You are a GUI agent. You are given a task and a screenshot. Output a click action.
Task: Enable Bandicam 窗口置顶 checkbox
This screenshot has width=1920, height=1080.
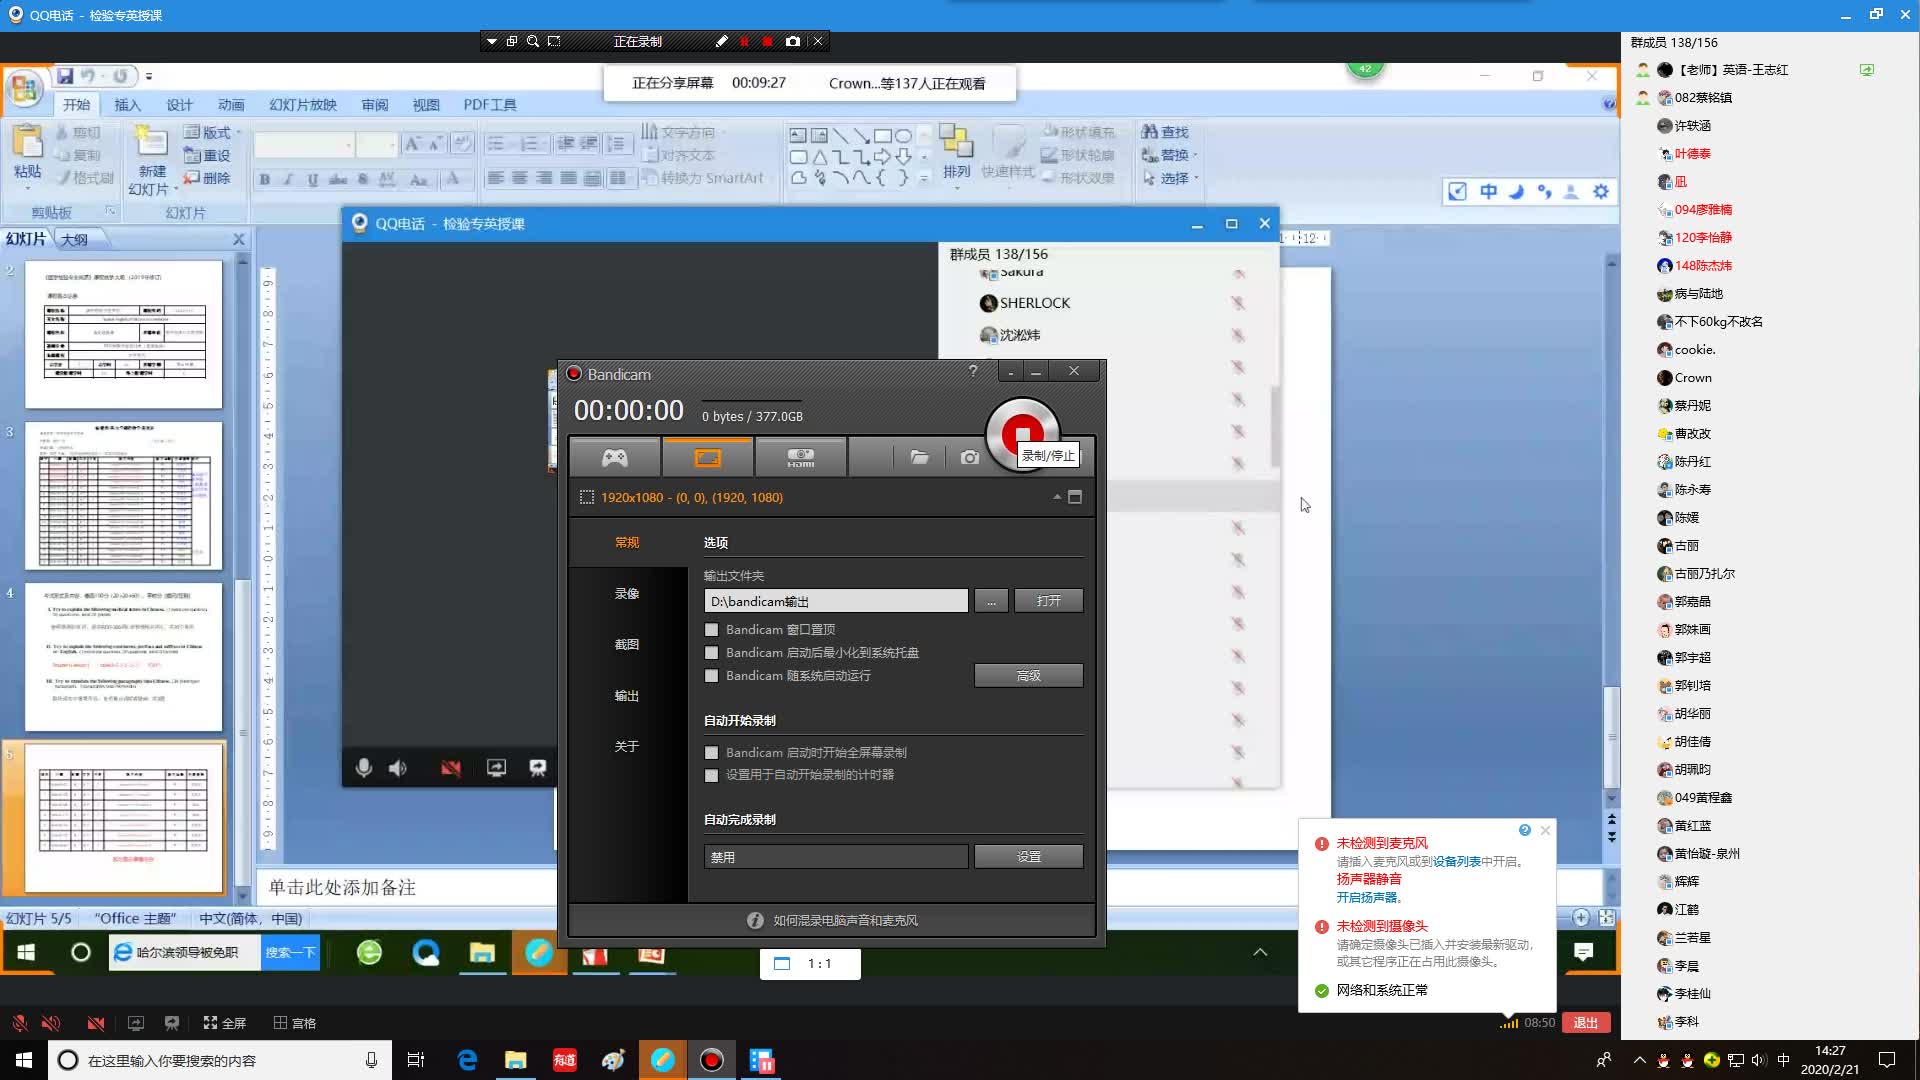click(712, 630)
